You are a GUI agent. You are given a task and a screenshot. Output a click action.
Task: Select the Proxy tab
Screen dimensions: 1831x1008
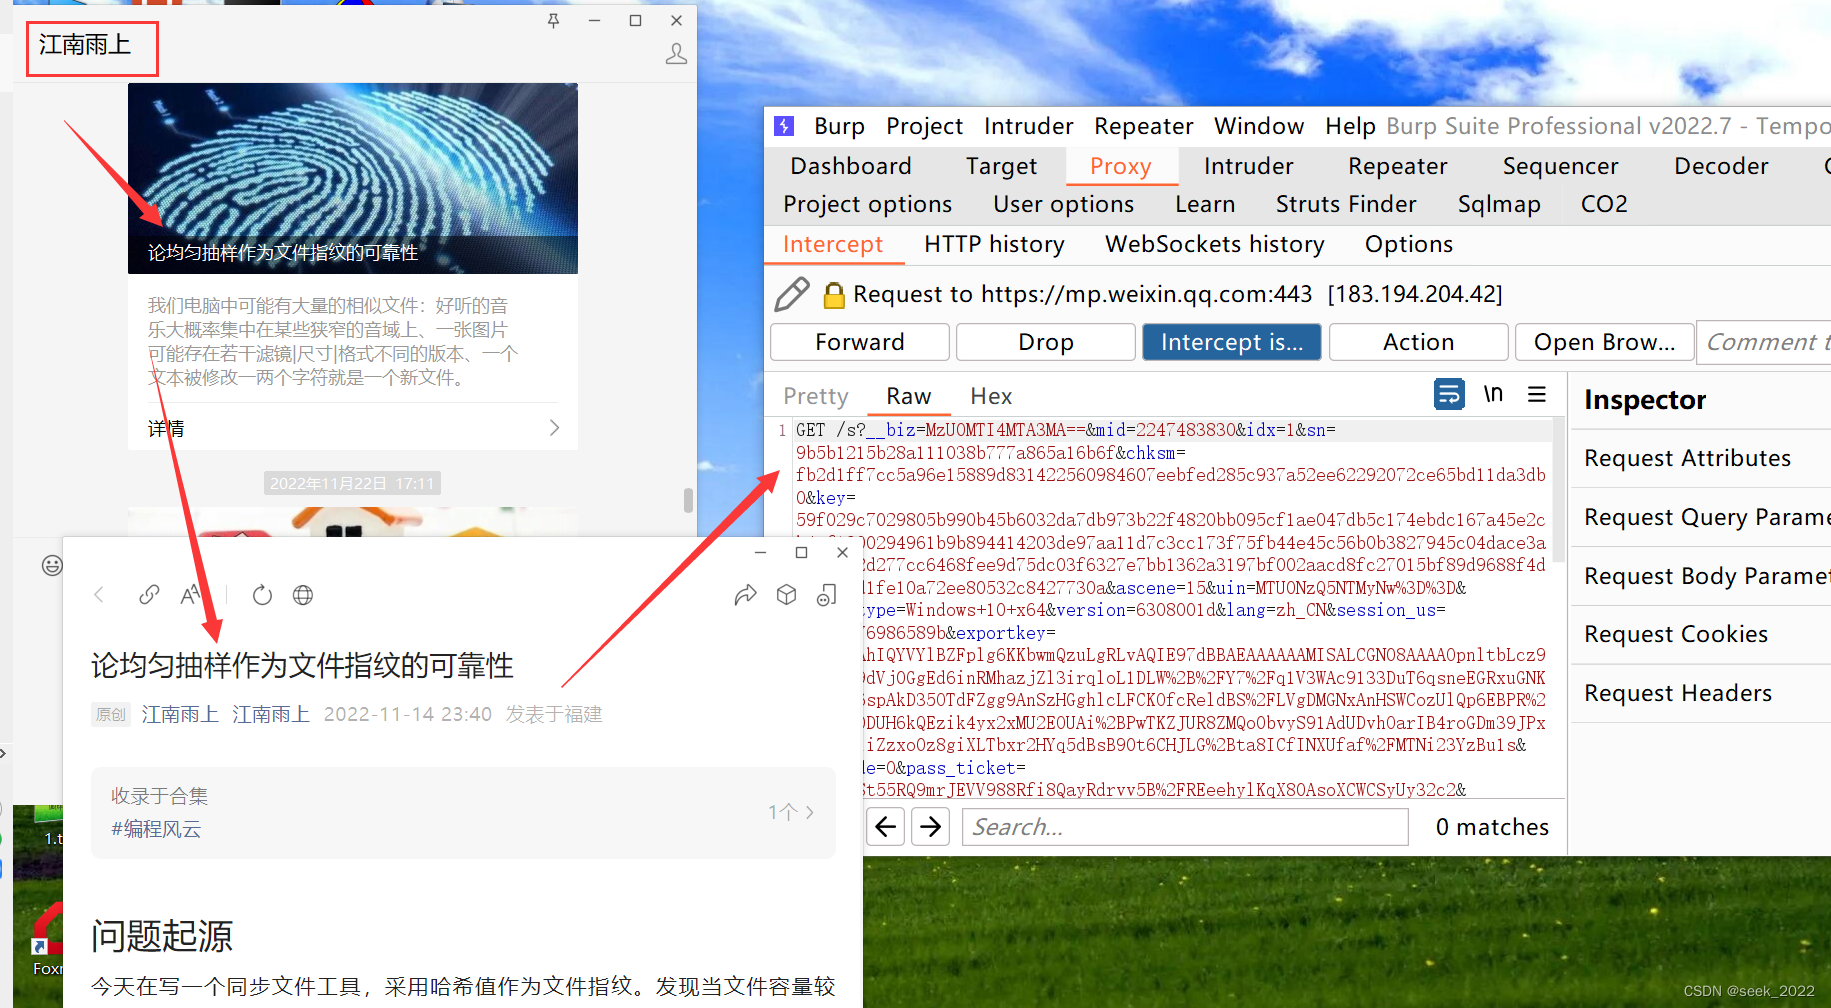click(x=1121, y=166)
